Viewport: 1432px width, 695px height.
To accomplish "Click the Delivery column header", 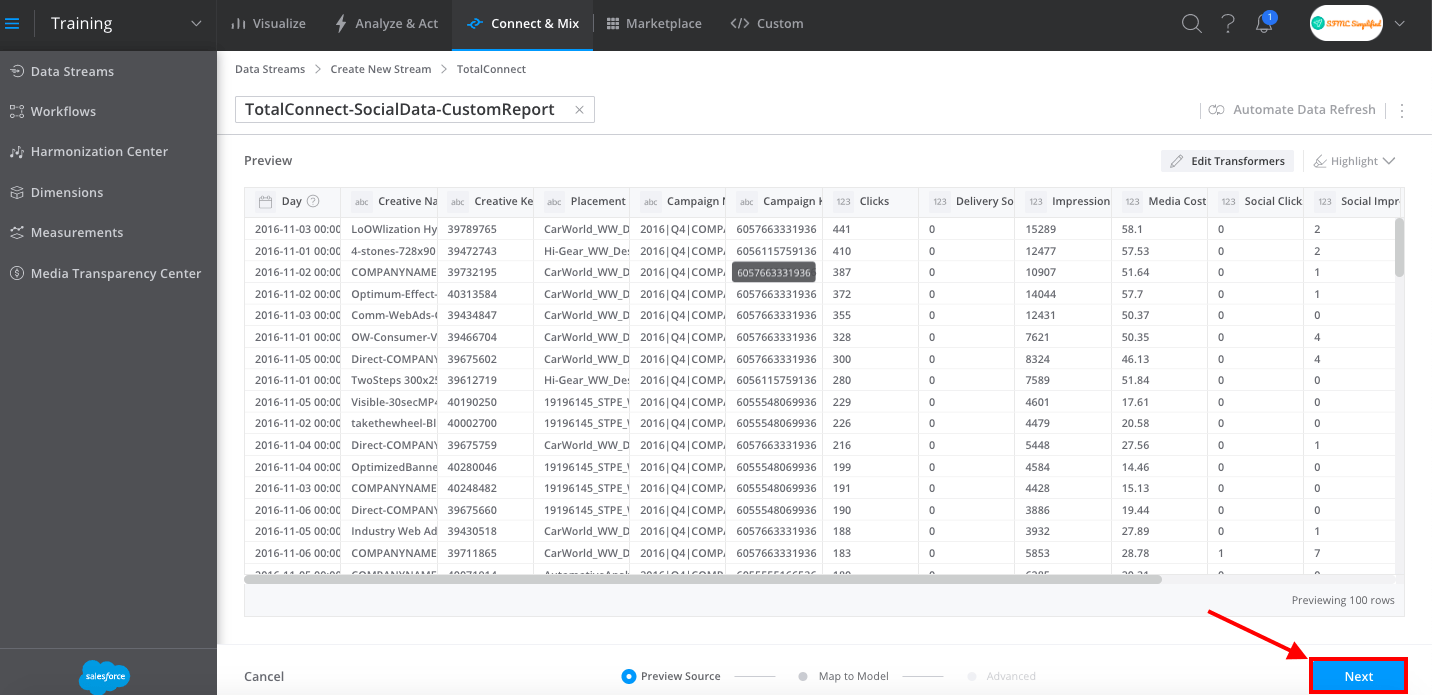I will click(x=966, y=202).
